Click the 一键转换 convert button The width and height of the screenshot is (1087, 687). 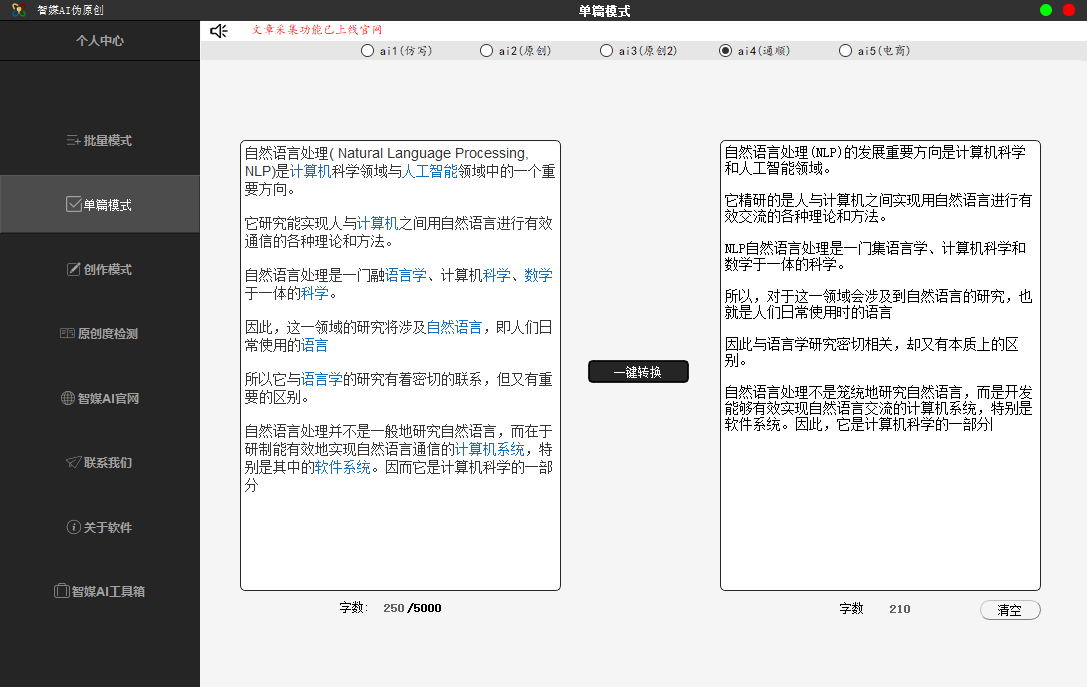638,372
